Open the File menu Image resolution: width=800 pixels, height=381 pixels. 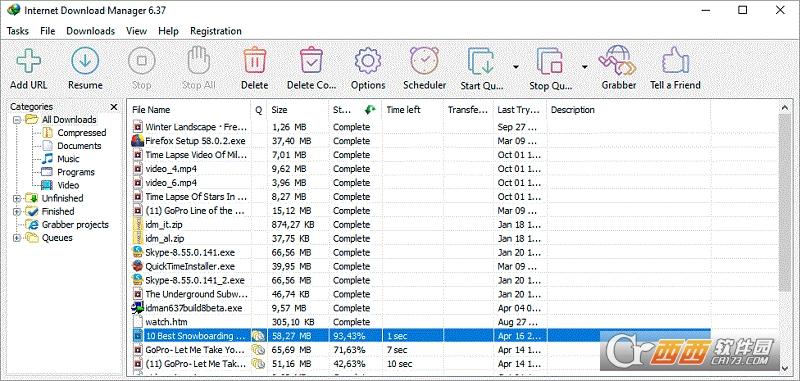[47, 31]
